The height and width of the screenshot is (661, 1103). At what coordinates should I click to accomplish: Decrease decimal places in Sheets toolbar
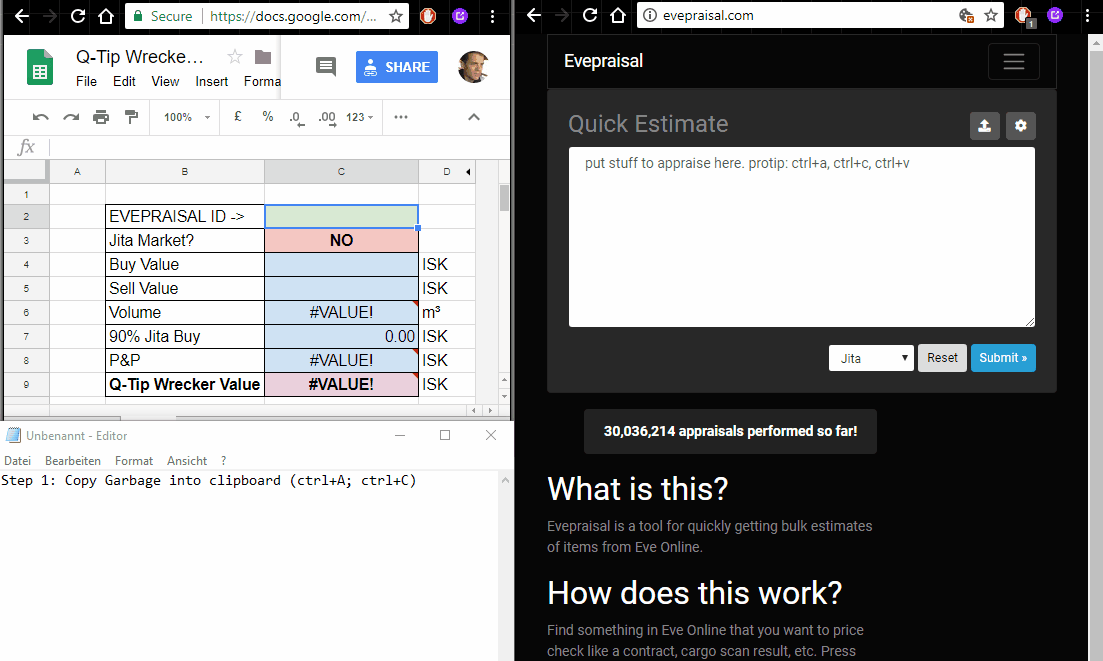pos(297,118)
